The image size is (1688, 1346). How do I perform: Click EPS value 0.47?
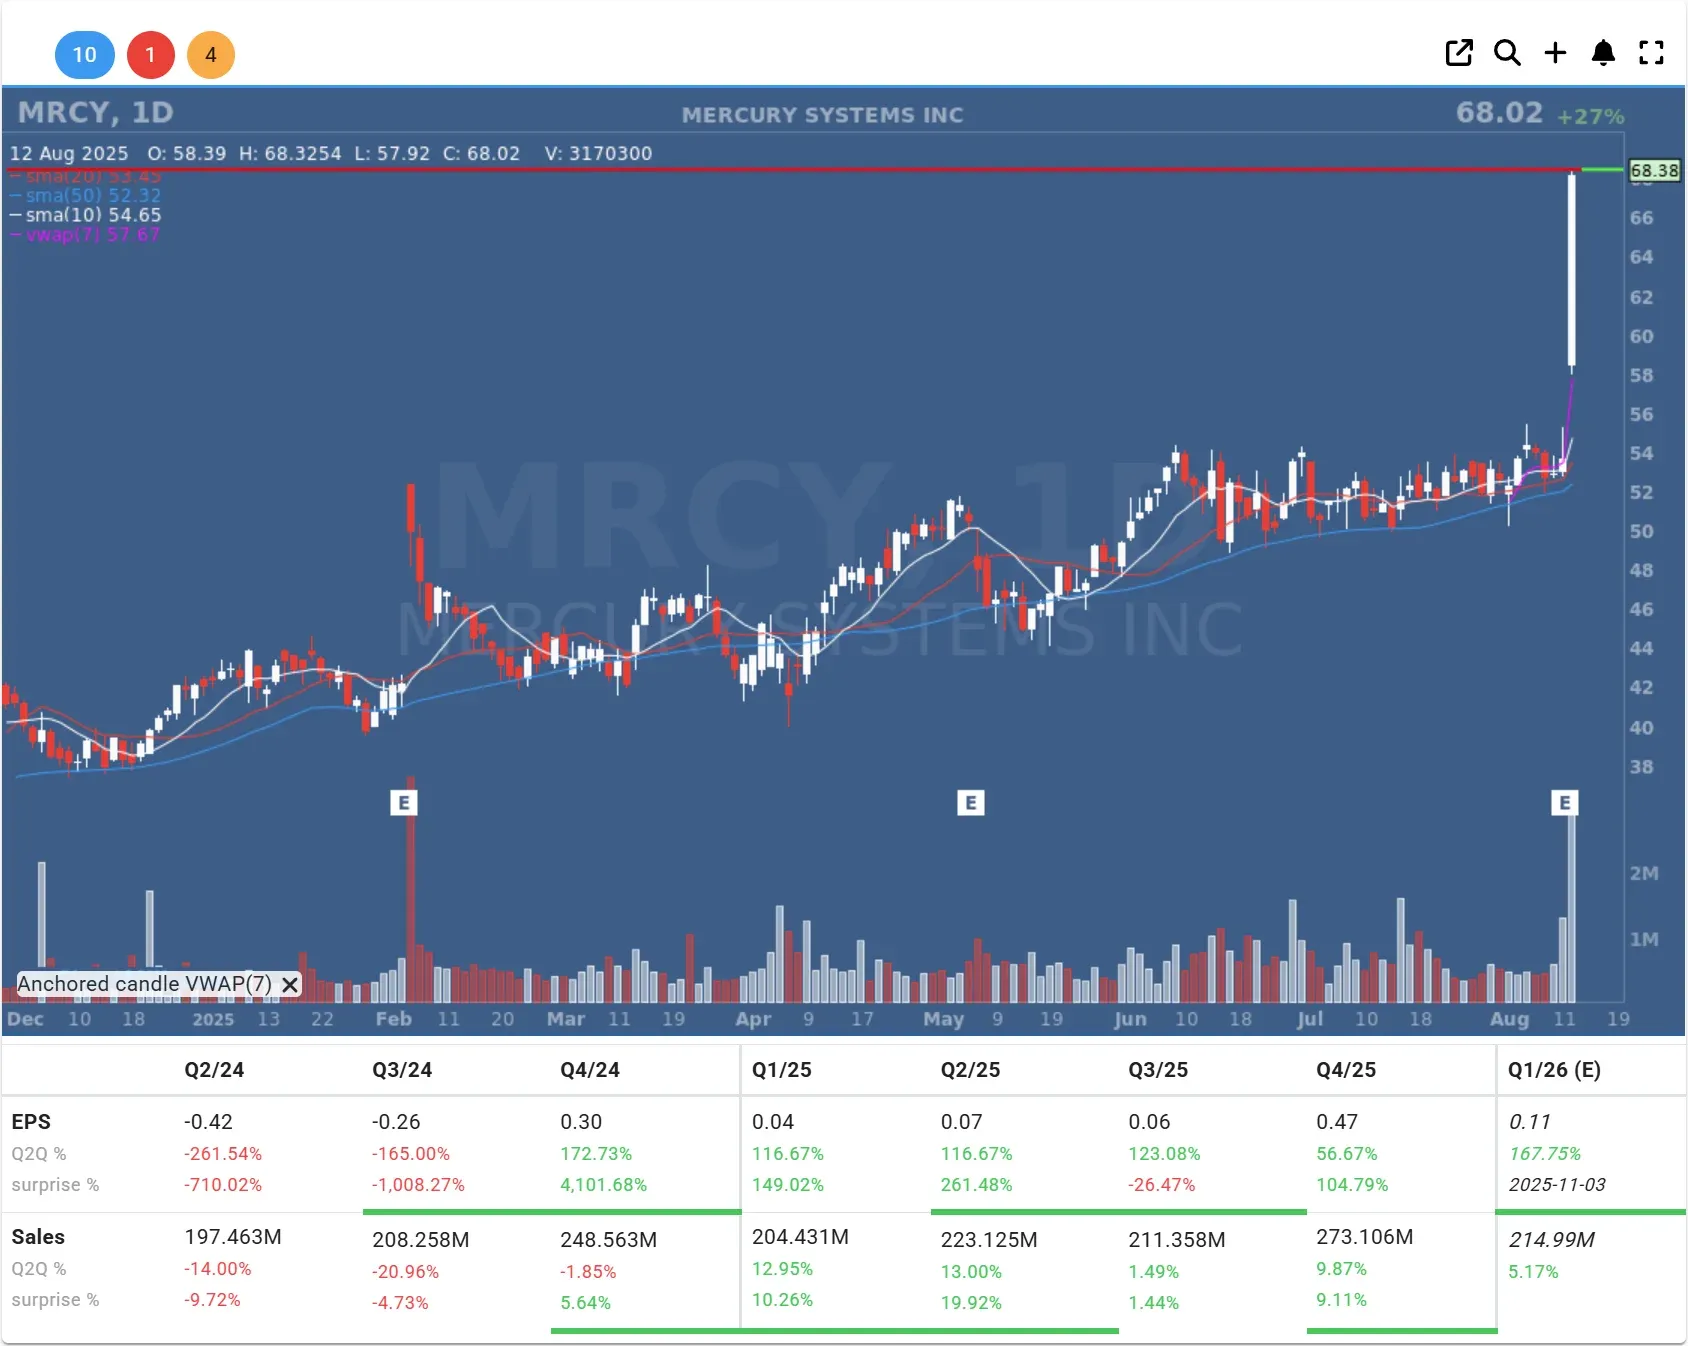point(1337,1122)
